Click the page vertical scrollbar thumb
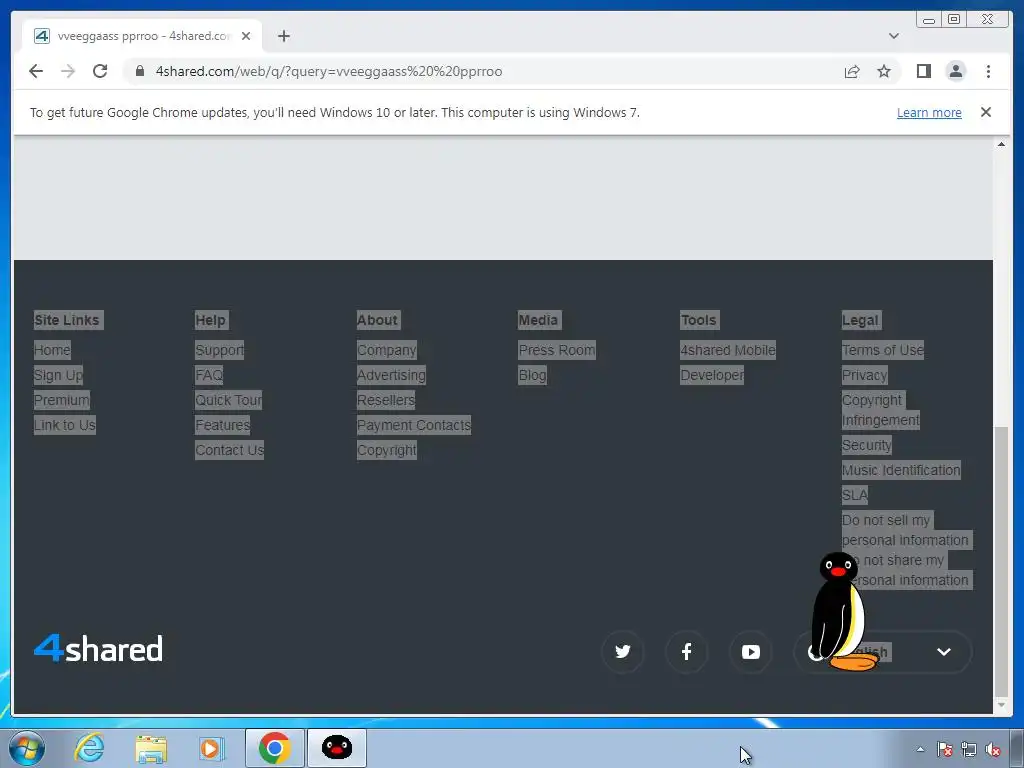Screen dimensions: 1024x768 pyautogui.click(x=1000, y=560)
